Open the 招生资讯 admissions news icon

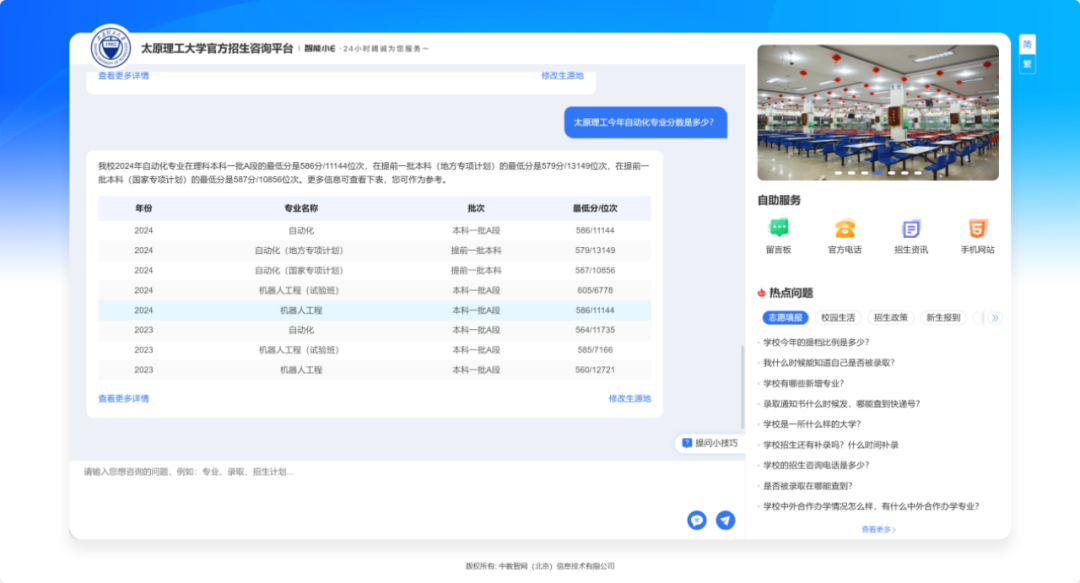(911, 229)
